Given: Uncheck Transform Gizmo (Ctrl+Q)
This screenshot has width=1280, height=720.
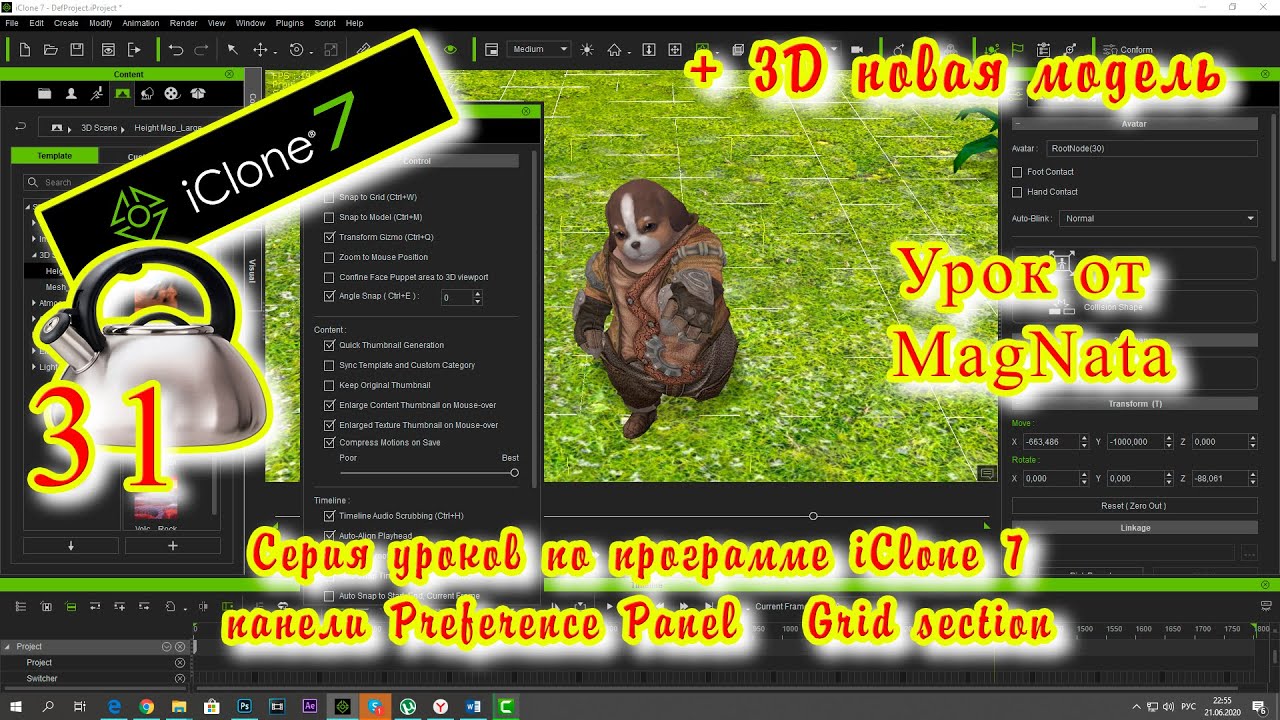Looking at the screenshot, I should [330, 237].
